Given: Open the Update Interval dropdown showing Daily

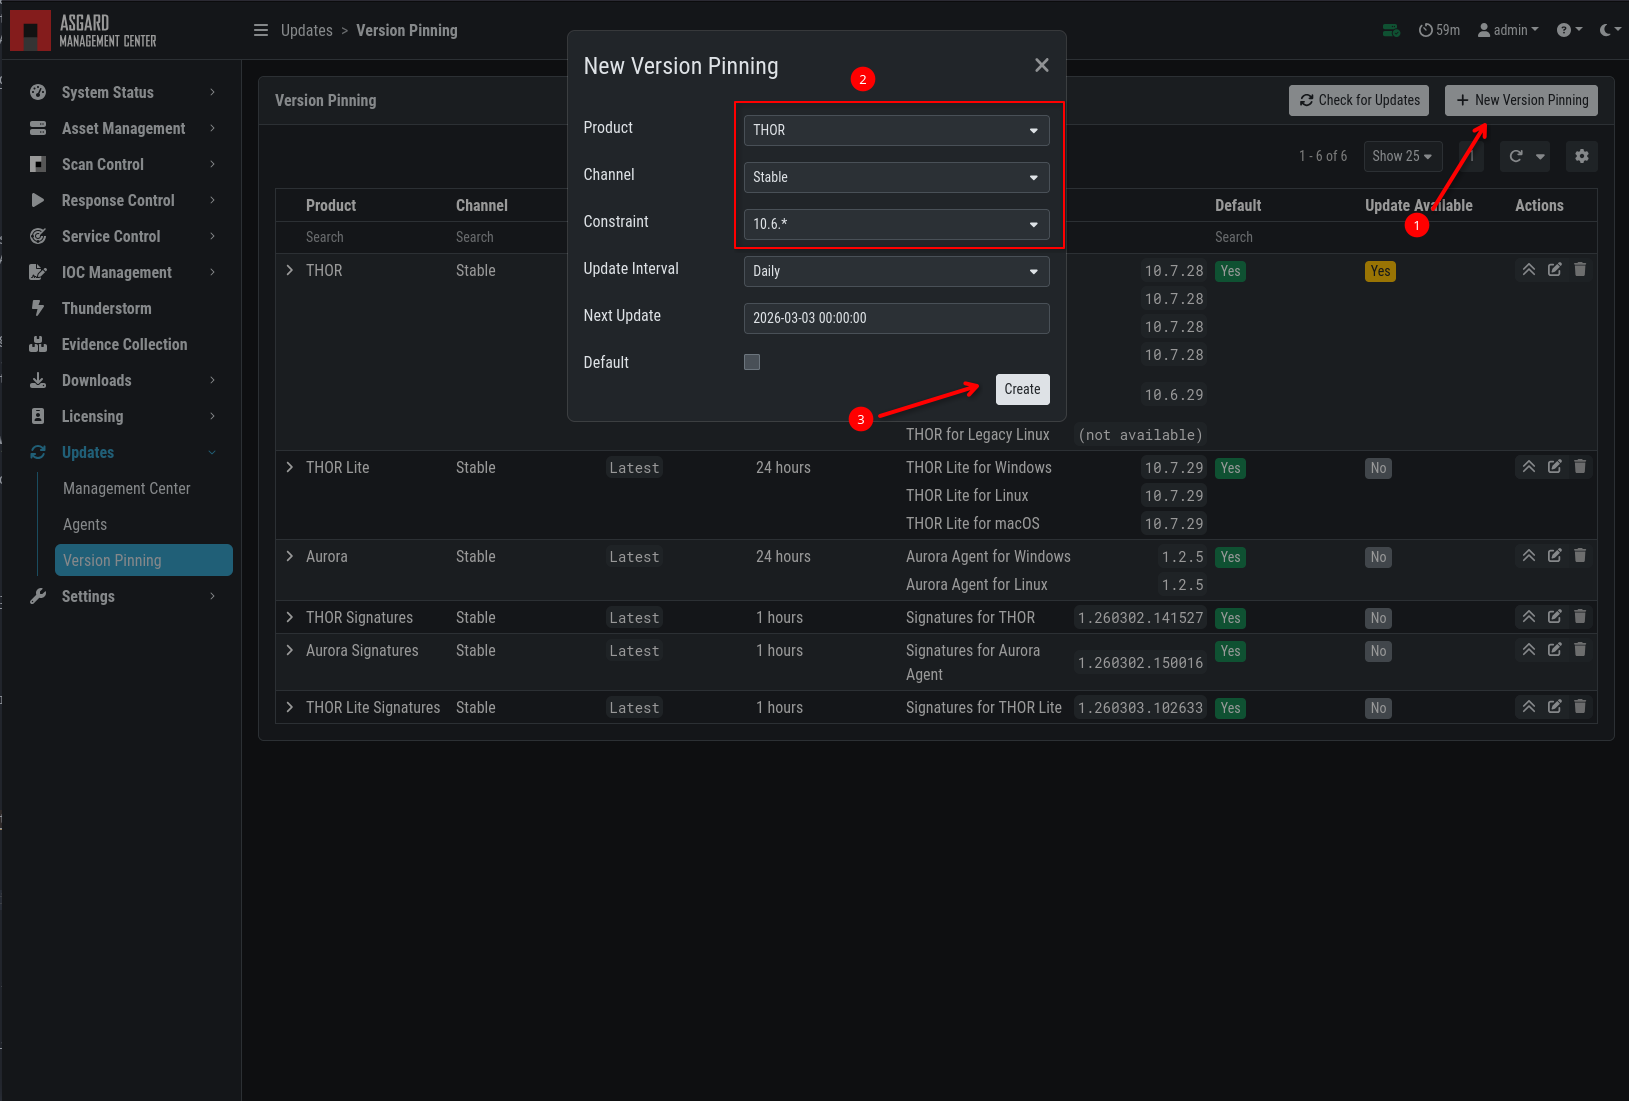Looking at the screenshot, I should (897, 271).
